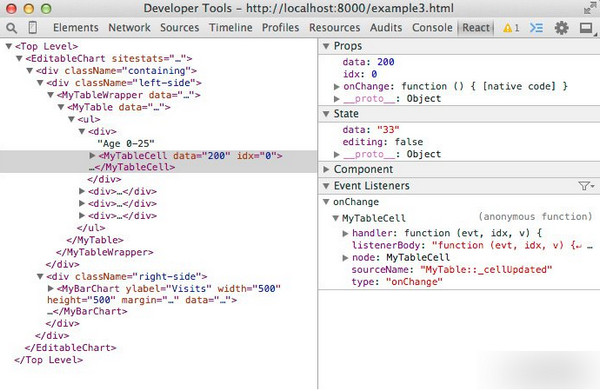Image resolution: width=600 pixels, height=391 pixels.
Task: Click the editing: false value
Action: pos(409,142)
